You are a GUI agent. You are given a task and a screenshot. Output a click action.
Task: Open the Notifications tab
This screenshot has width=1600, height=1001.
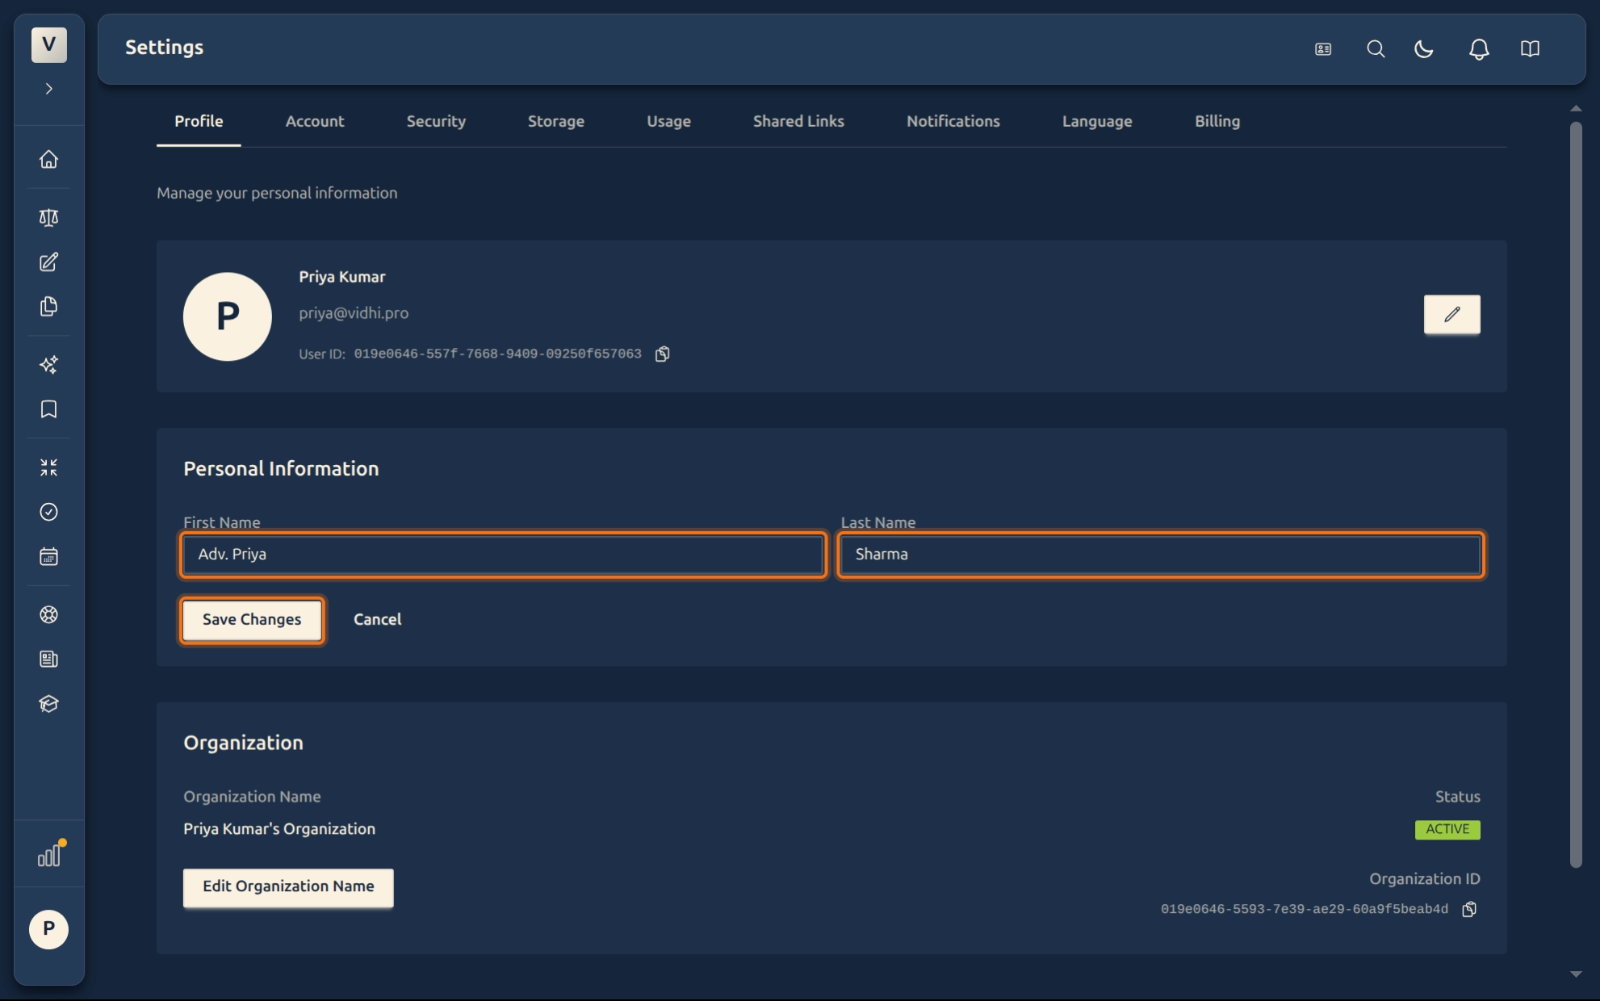(953, 121)
